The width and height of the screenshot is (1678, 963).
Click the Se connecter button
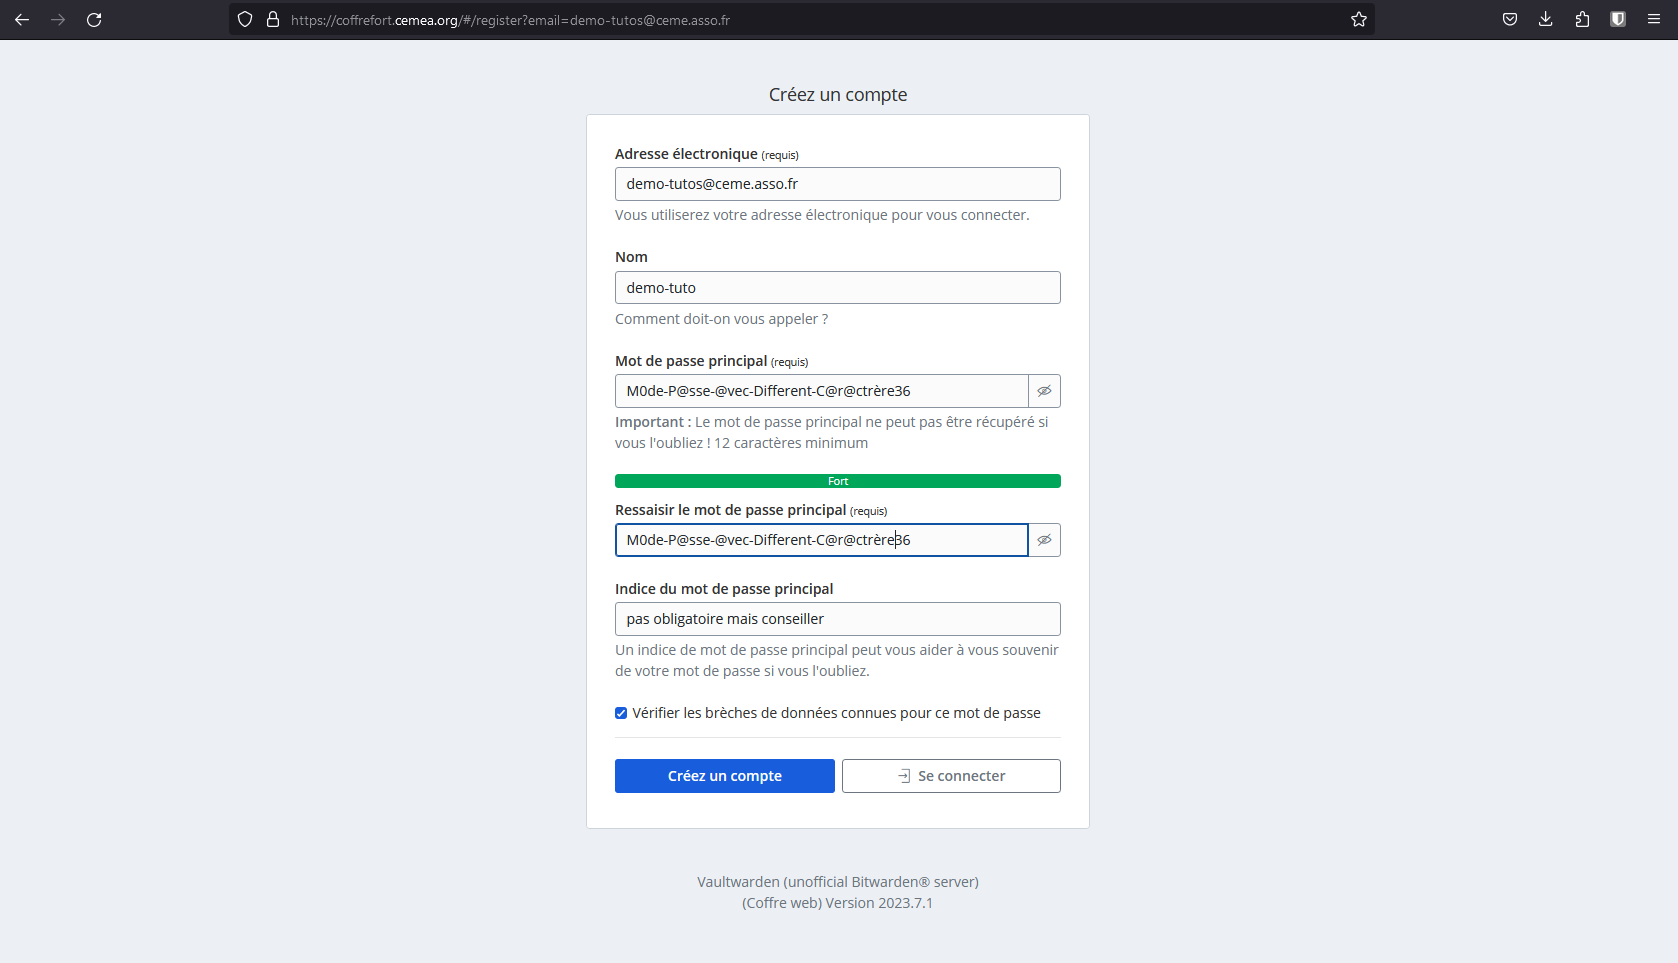click(951, 776)
